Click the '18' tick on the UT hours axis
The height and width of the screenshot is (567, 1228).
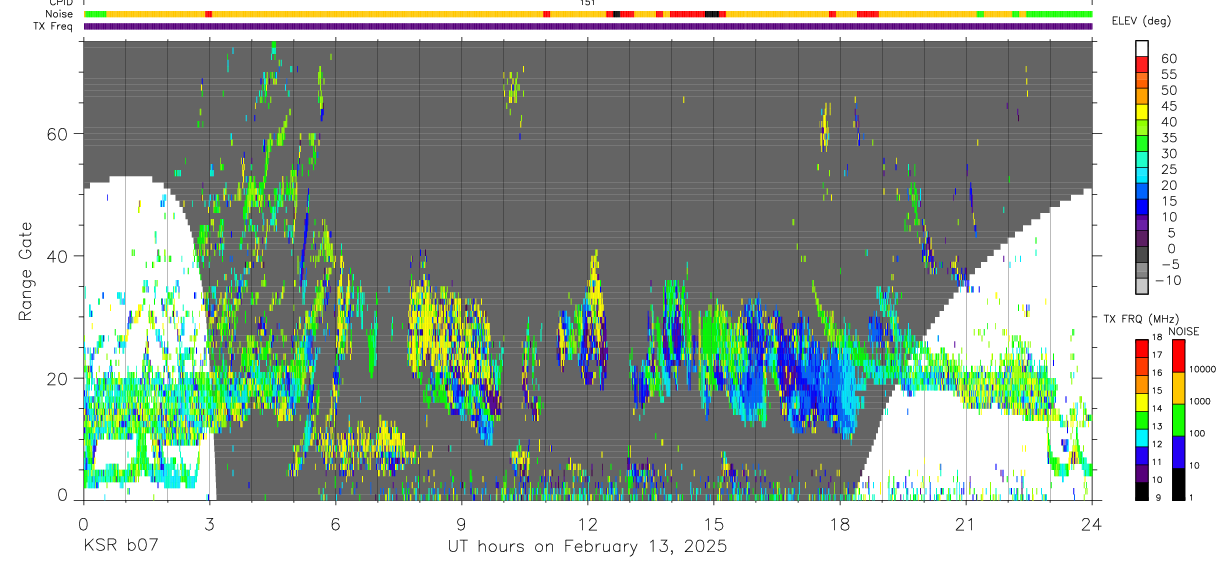tap(839, 523)
